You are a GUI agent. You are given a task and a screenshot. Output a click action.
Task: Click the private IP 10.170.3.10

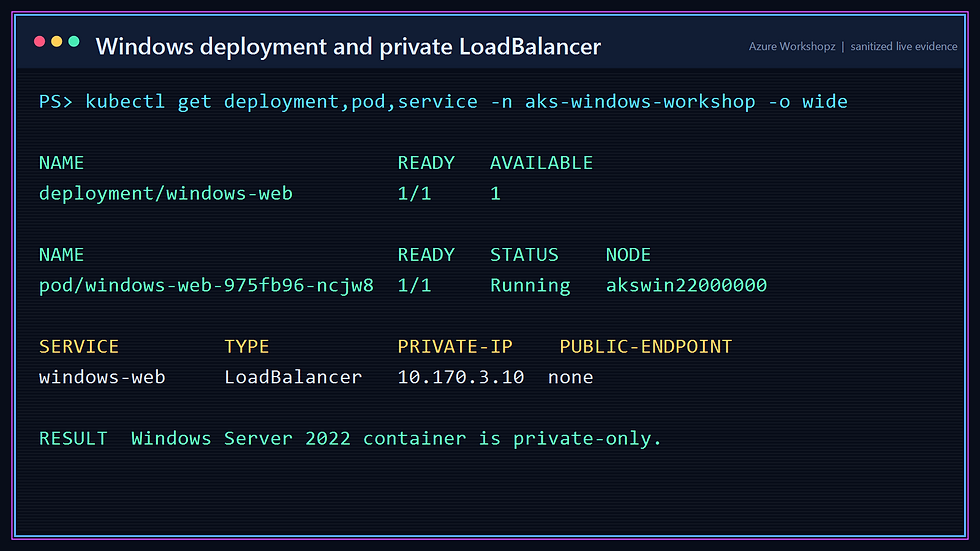coord(461,377)
